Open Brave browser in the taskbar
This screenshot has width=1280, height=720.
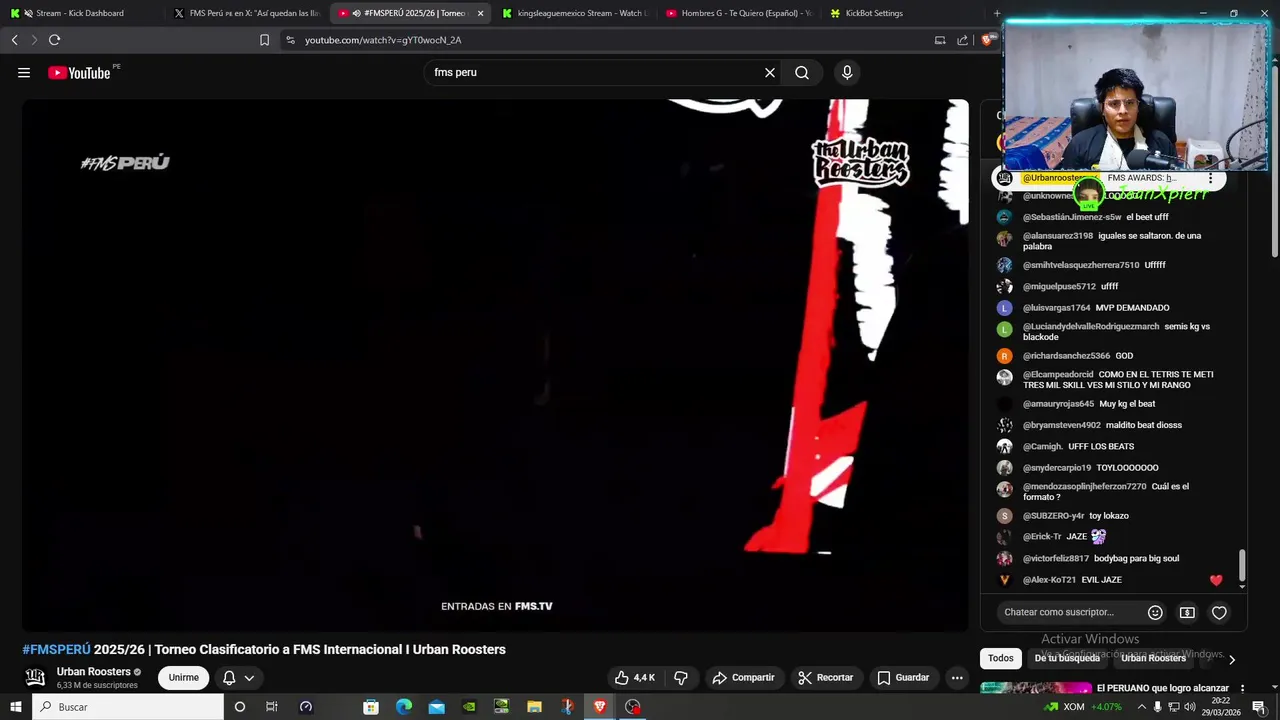(x=600, y=707)
